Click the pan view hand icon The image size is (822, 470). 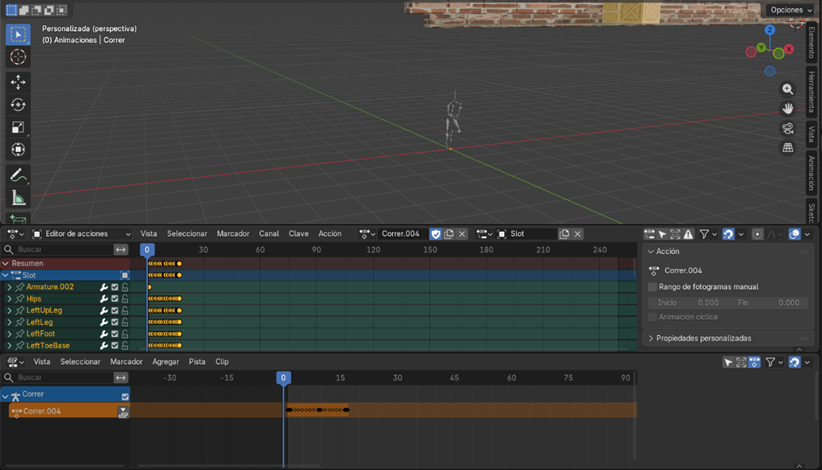[787, 108]
